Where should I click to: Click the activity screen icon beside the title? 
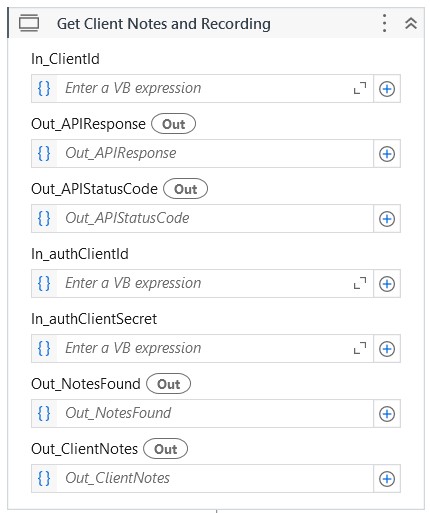tap(29, 23)
